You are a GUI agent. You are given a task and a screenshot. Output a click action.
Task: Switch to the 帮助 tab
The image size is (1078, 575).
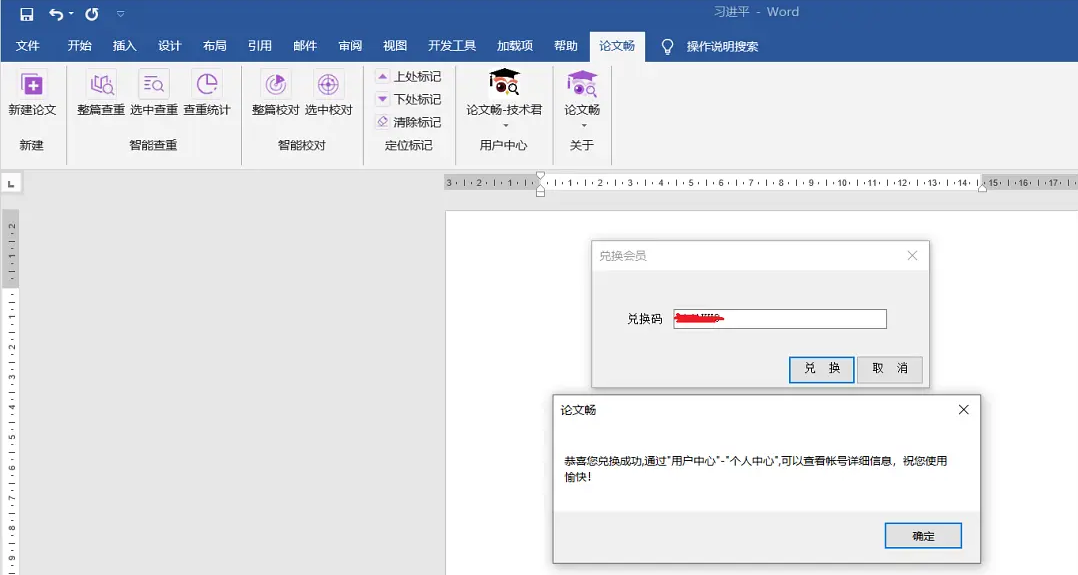point(565,46)
